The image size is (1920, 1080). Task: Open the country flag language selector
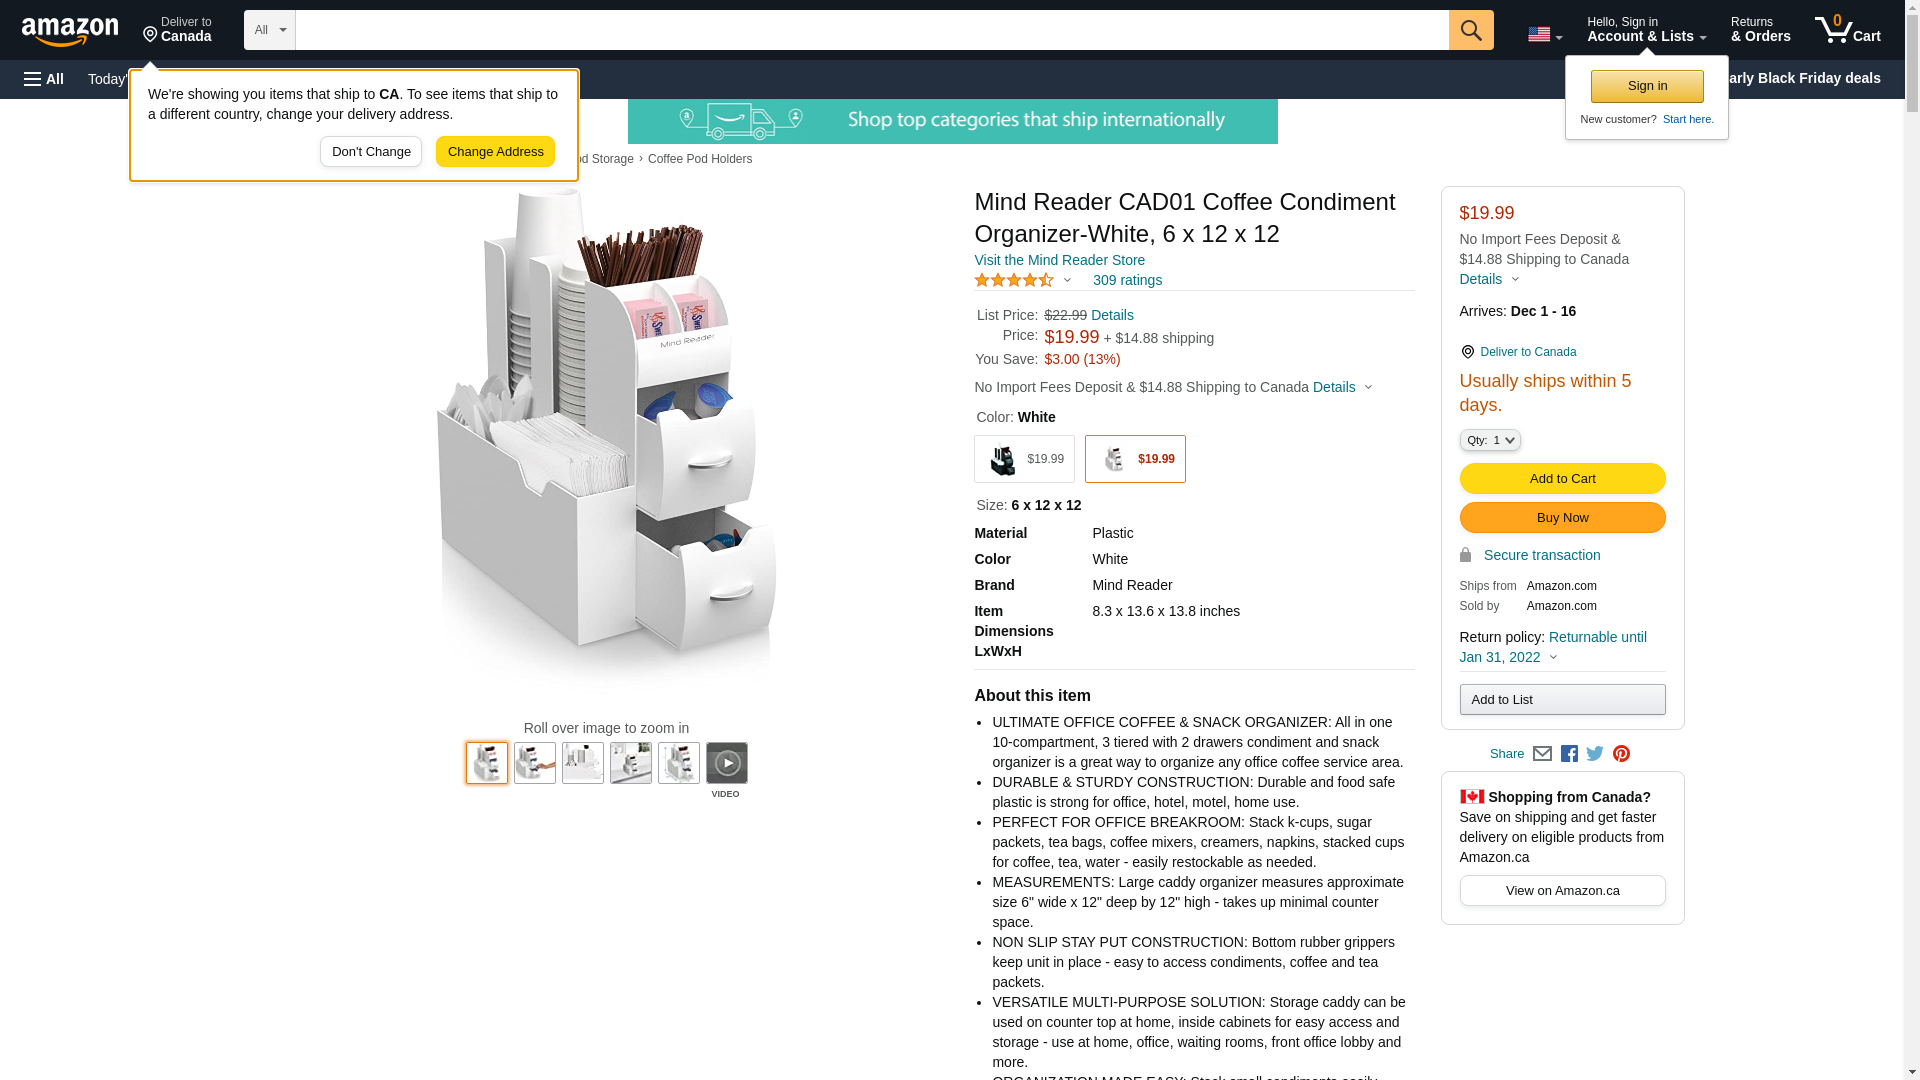pos(1545,35)
